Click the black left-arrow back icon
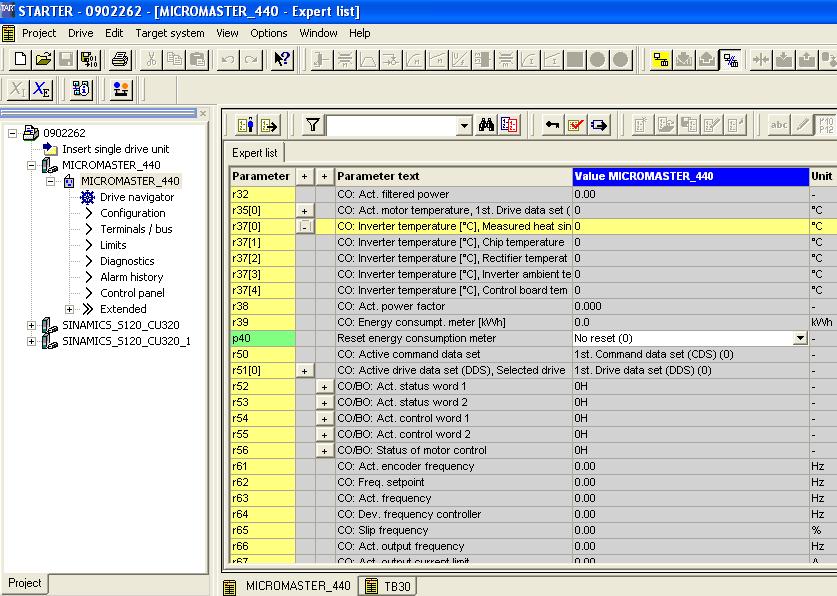The height and width of the screenshot is (596, 837). [552, 125]
